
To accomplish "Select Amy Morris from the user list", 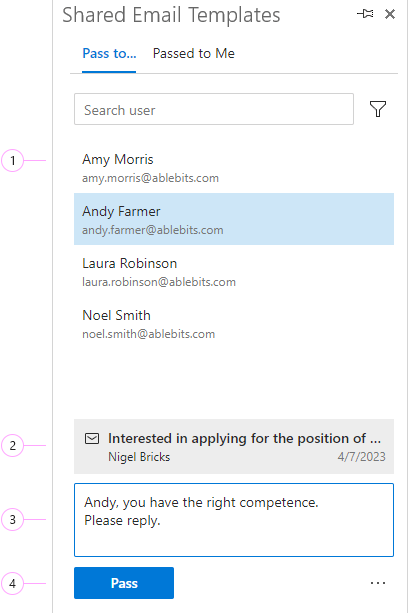I will 234,167.
